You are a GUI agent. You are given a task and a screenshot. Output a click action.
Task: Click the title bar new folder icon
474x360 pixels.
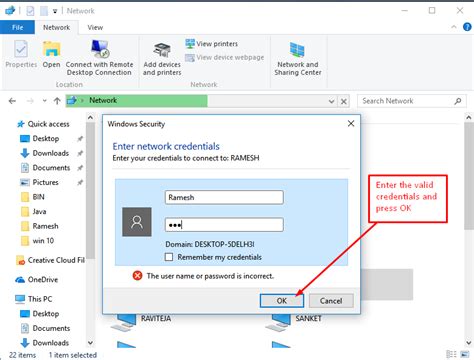coord(44,11)
